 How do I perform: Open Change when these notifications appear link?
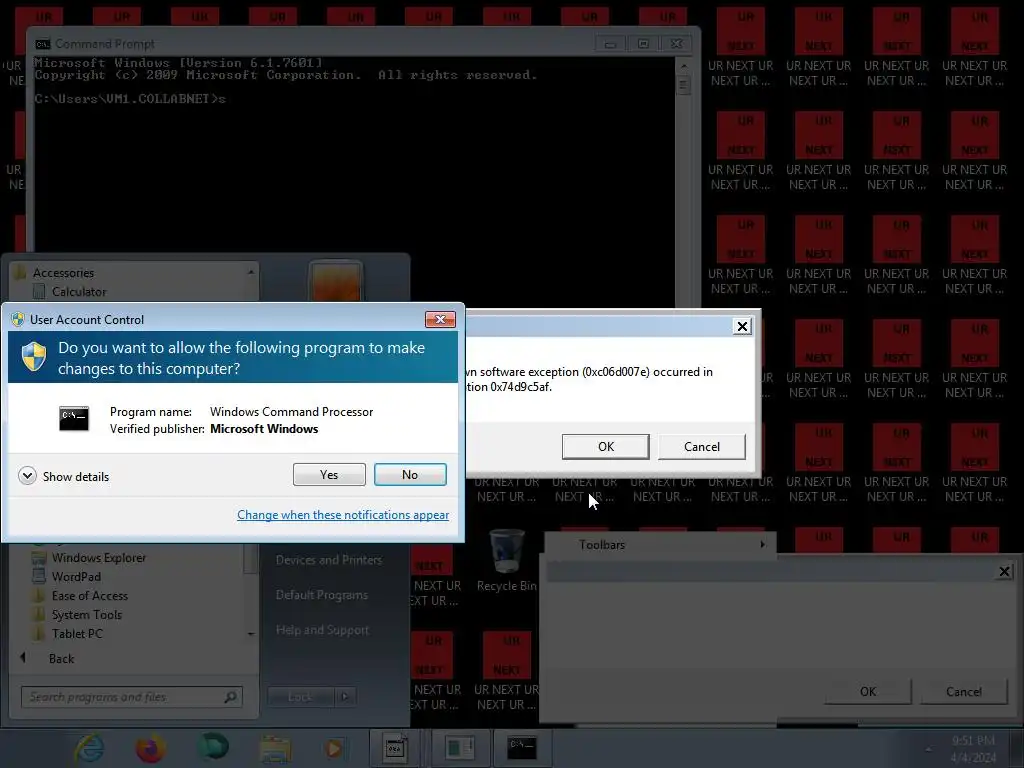(x=343, y=515)
